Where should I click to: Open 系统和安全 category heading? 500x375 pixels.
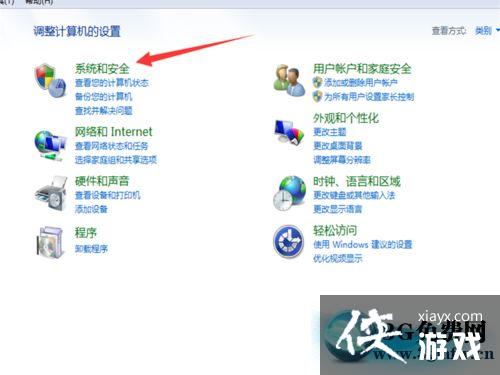coord(102,69)
